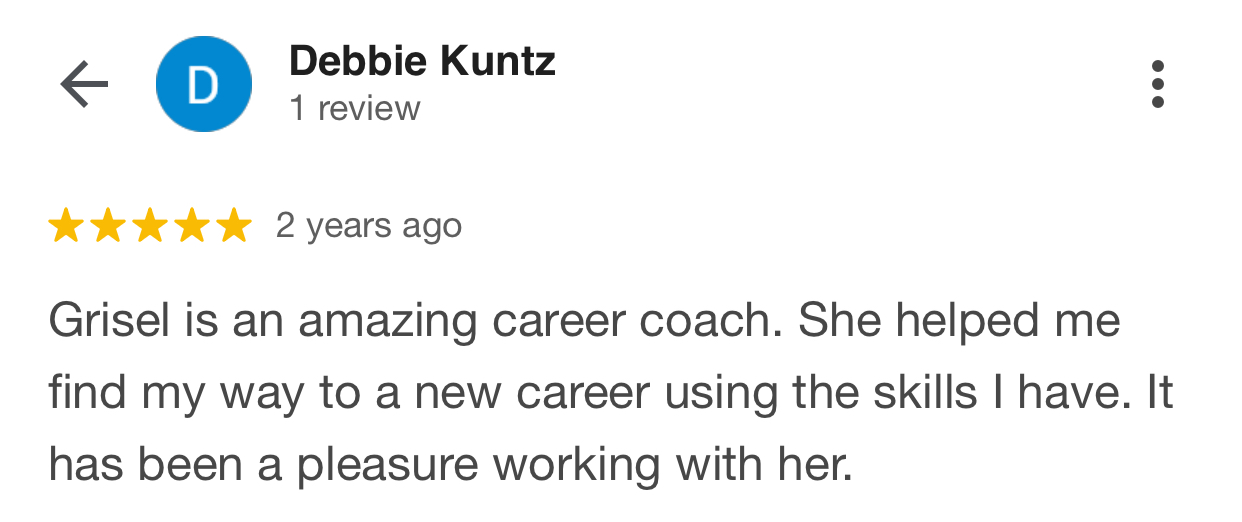Select the fourth yellow rating star
The image size is (1242, 522).
(x=192, y=226)
